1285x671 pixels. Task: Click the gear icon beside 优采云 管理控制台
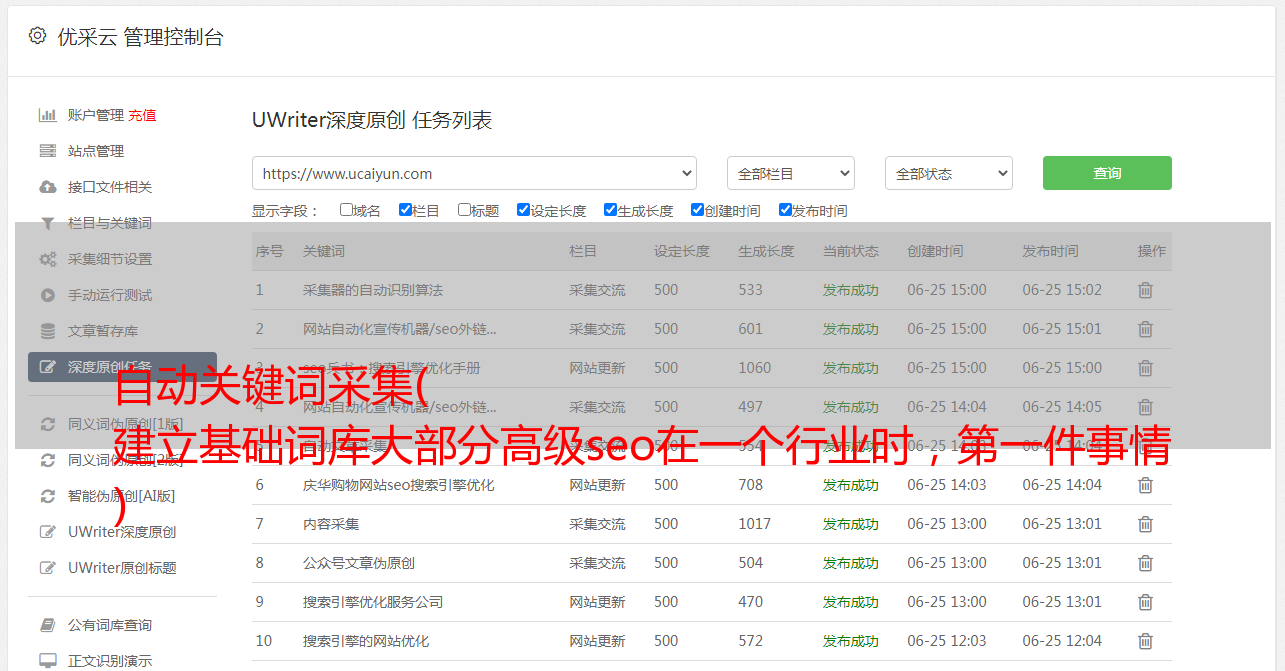click(x=37, y=36)
